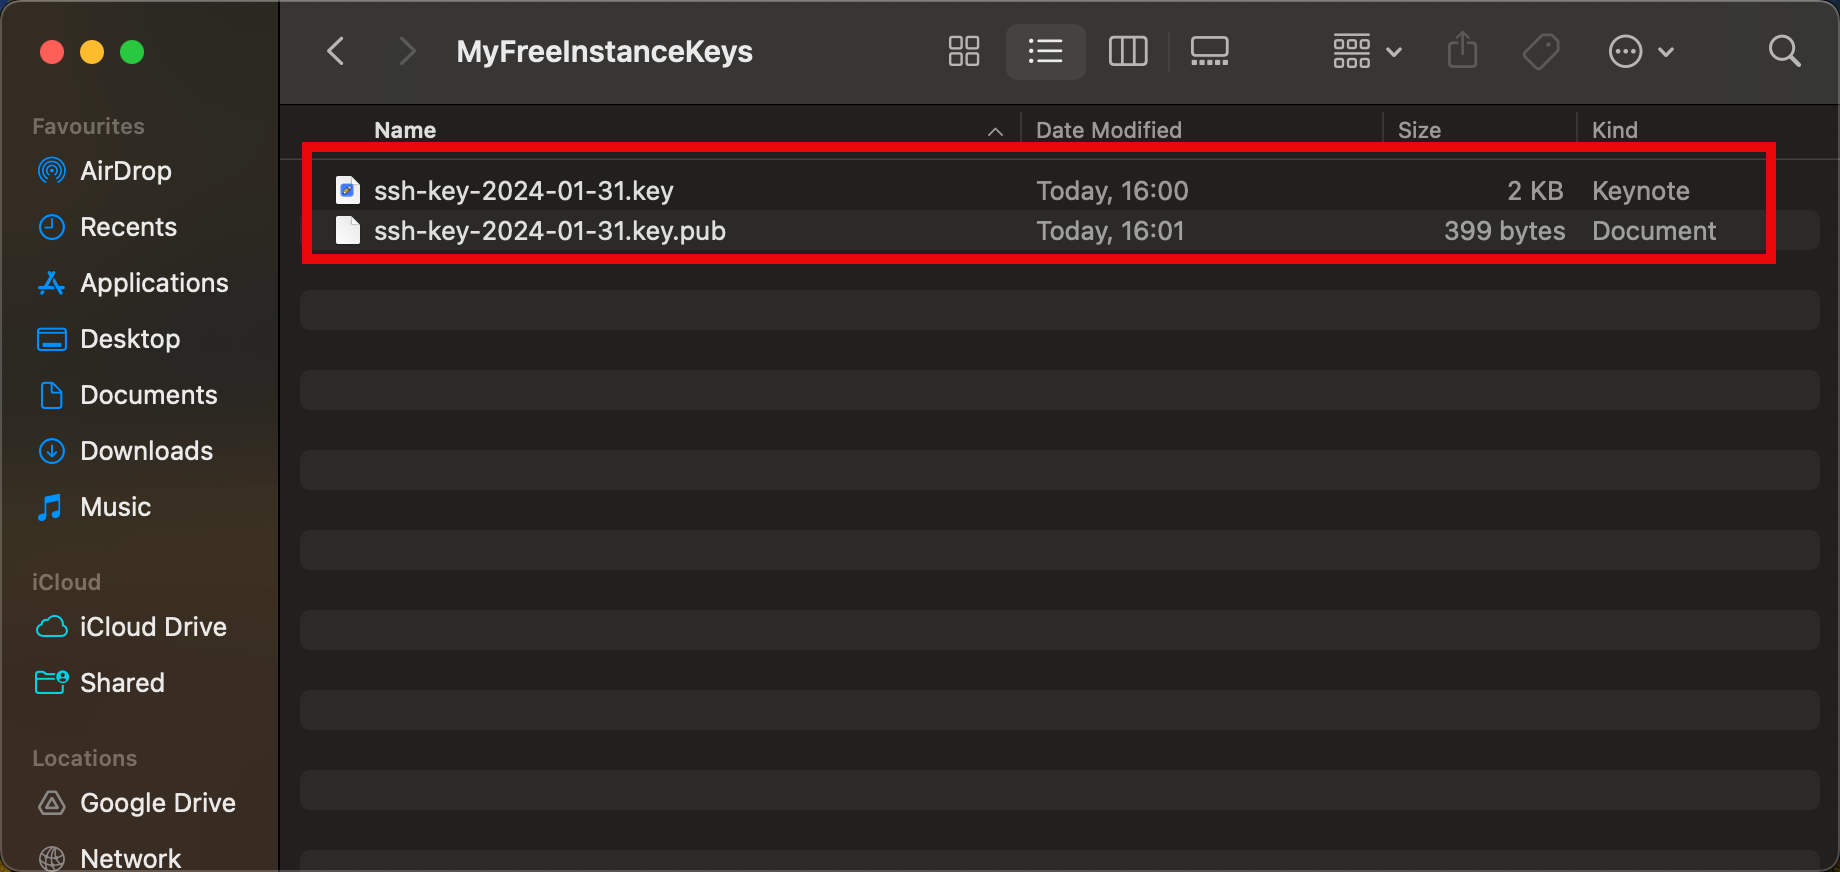The width and height of the screenshot is (1840, 872).
Task: Switch to column view mode
Action: tap(1128, 51)
